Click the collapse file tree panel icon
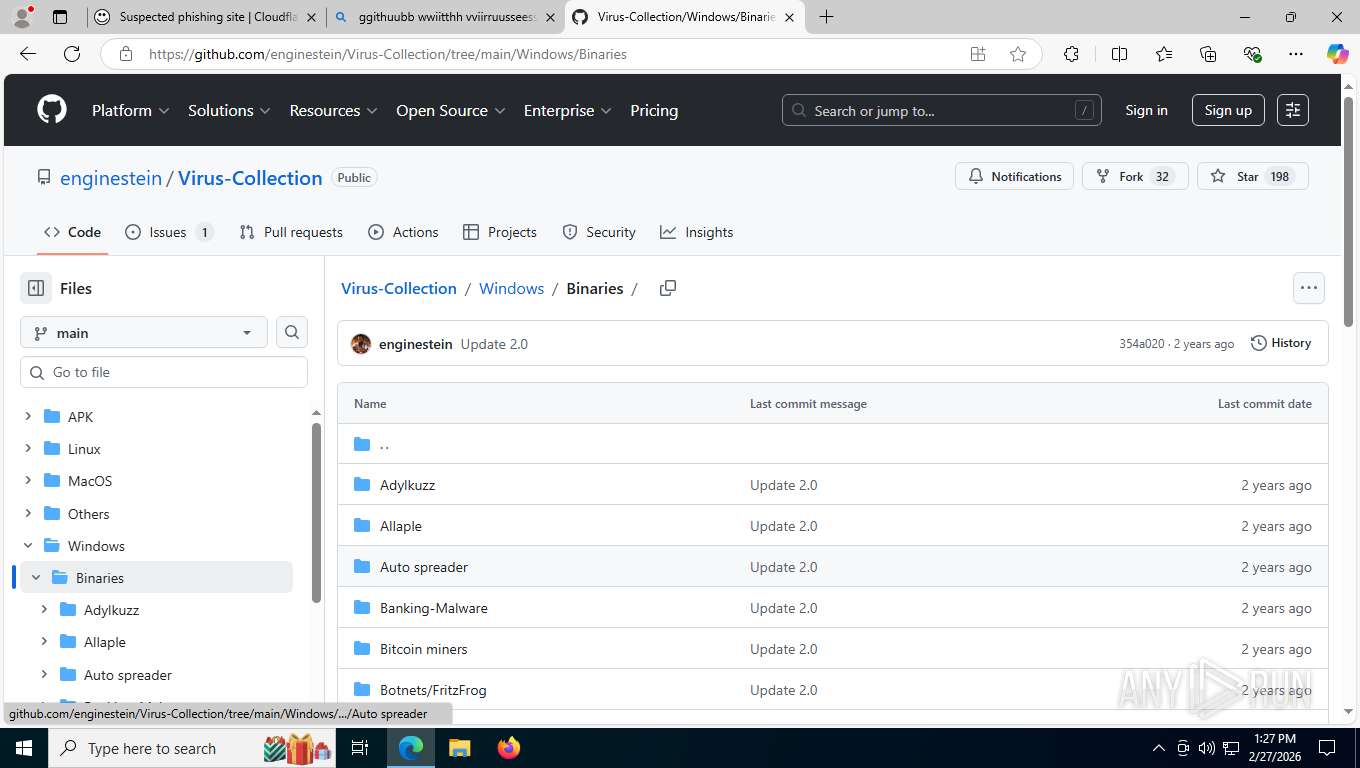The image size is (1360, 768). coord(36,288)
